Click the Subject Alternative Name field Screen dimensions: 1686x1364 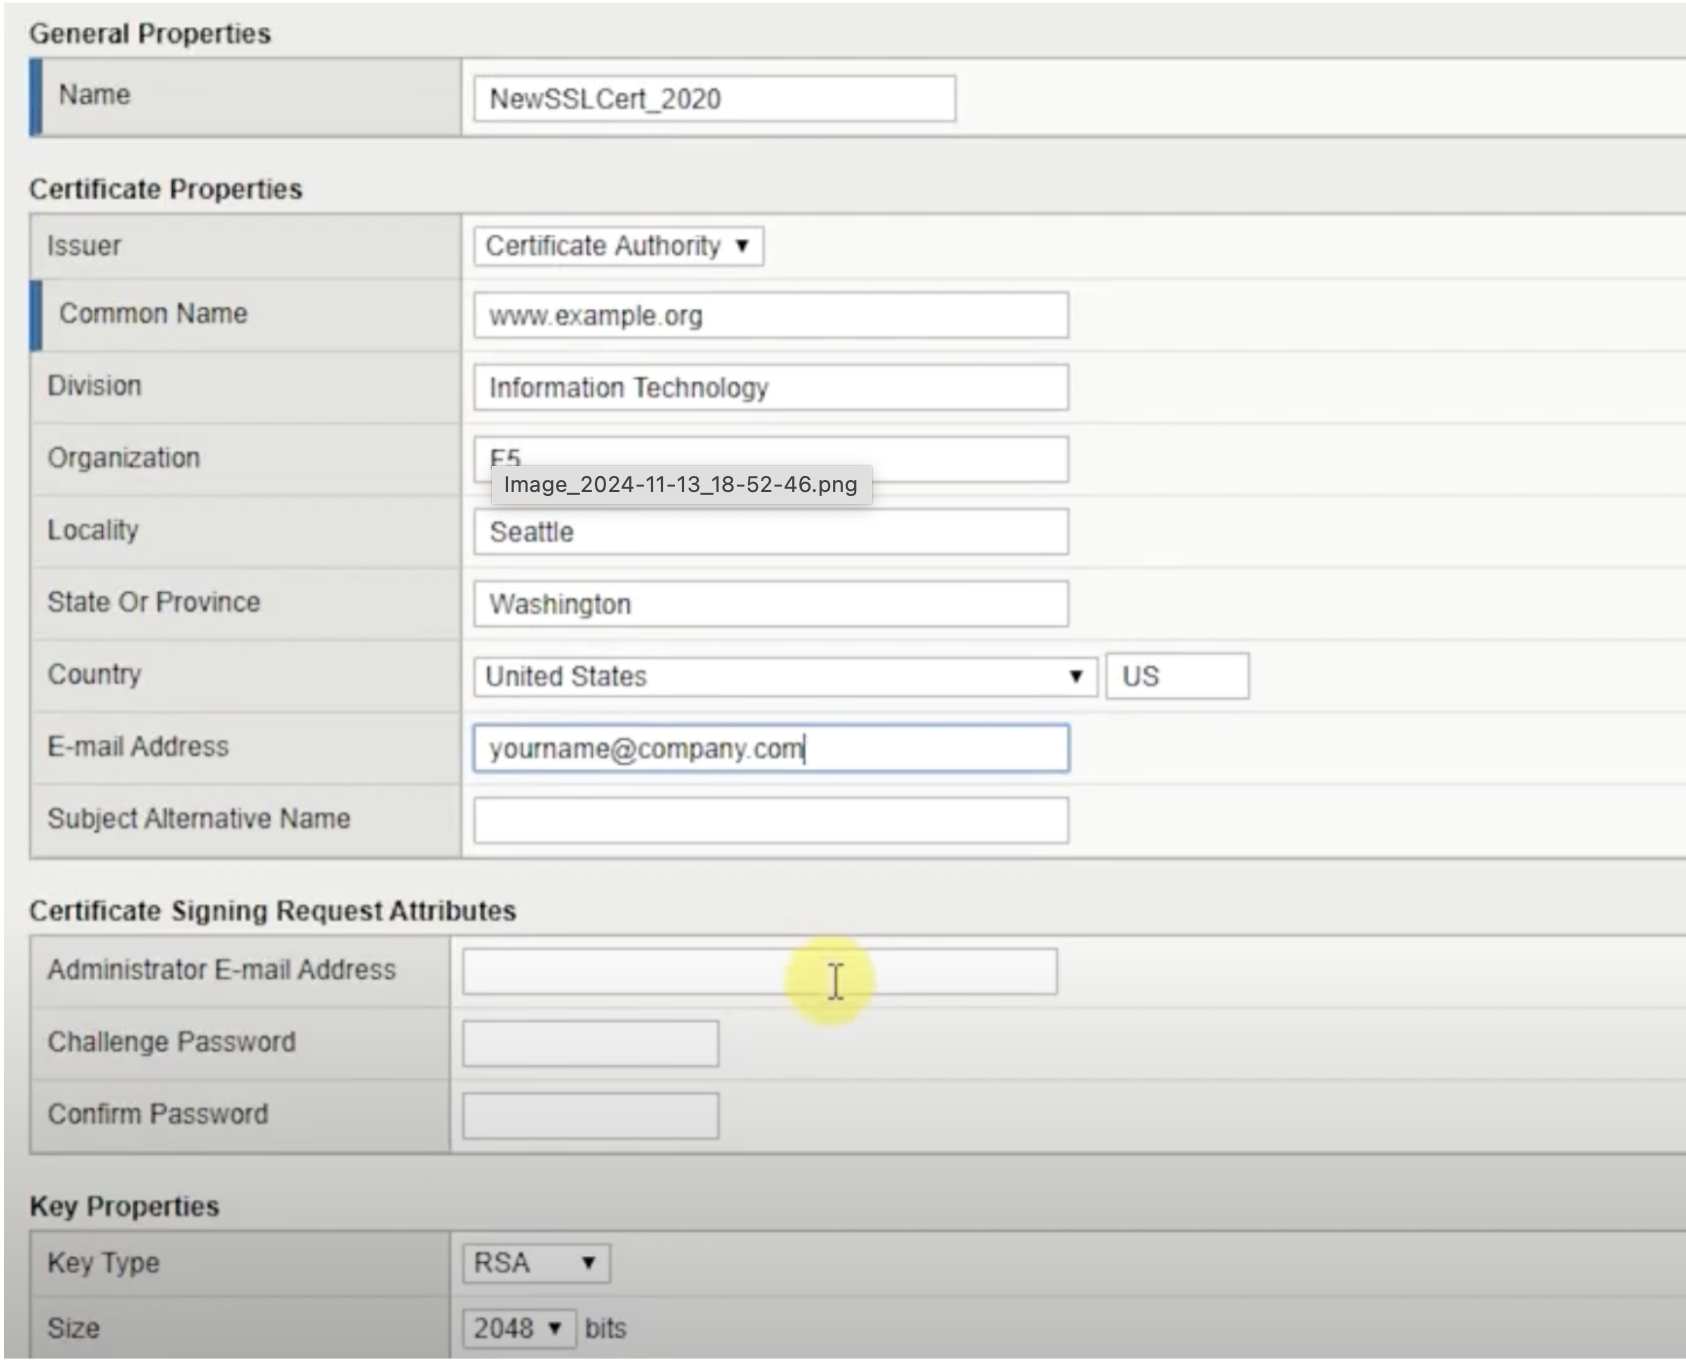click(770, 821)
